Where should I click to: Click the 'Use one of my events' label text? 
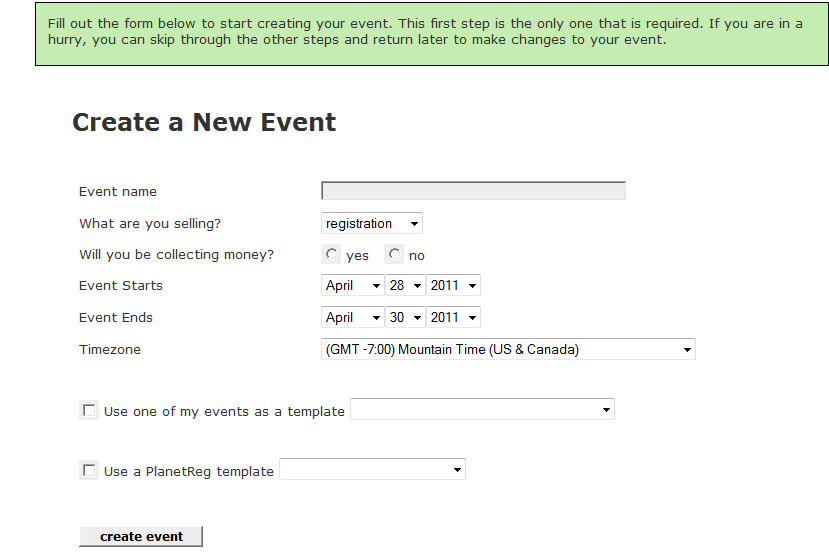pos(224,412)
